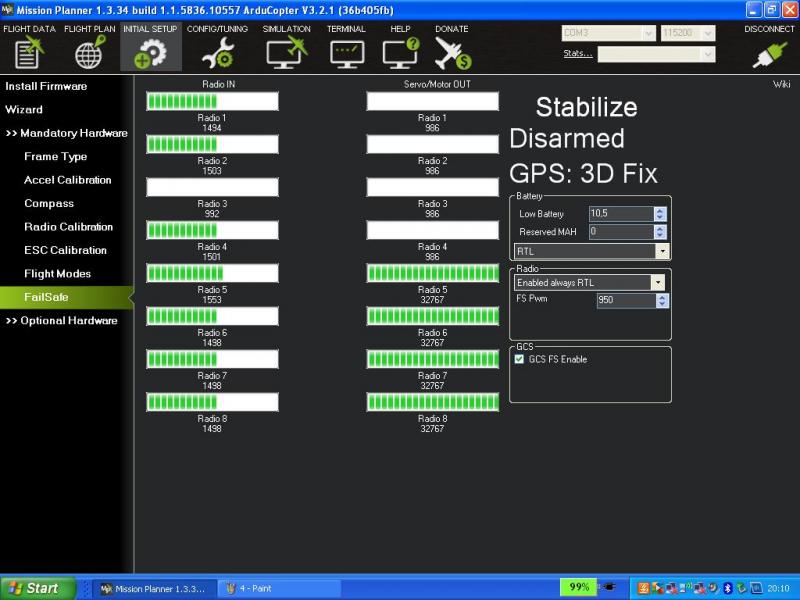The height and width of the screenshot is (600, 800).
Task: Open Flight Modes setup page
Action: 57,274
